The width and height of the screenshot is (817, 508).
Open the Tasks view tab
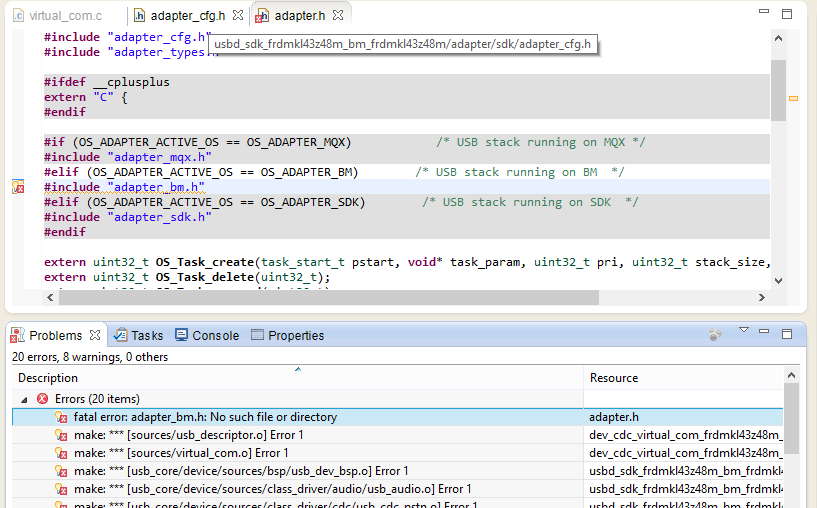click(x=139, y=336)
